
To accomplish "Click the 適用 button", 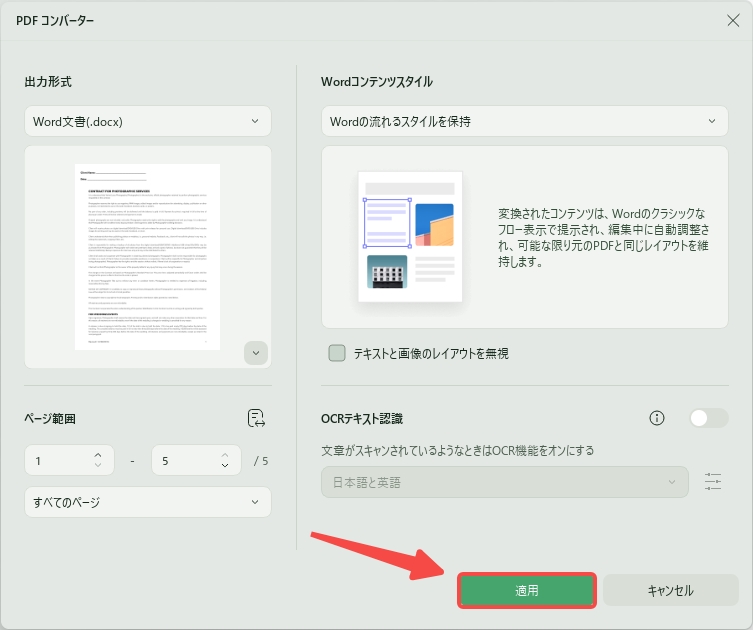I will [527, 590].
